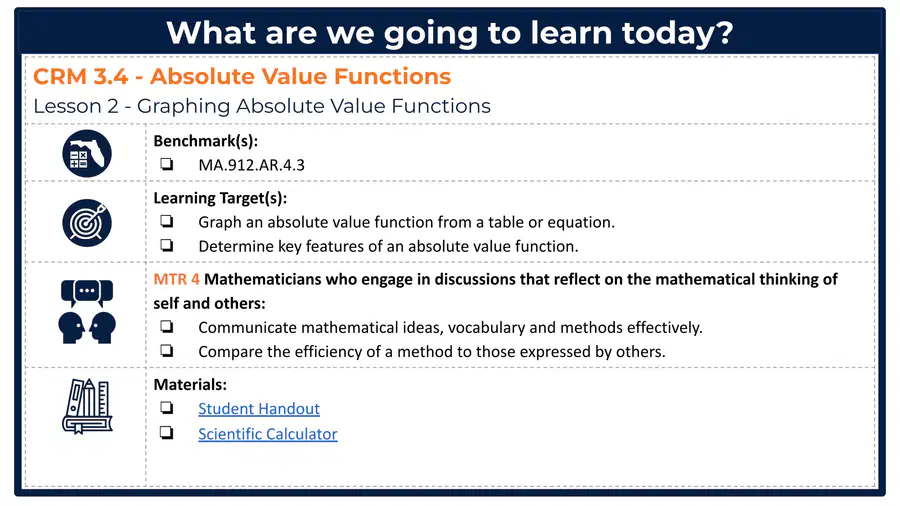This screenshot has height=506, width=900.
Task: Check the box beside Student Handout
Action: click(166, 408)
